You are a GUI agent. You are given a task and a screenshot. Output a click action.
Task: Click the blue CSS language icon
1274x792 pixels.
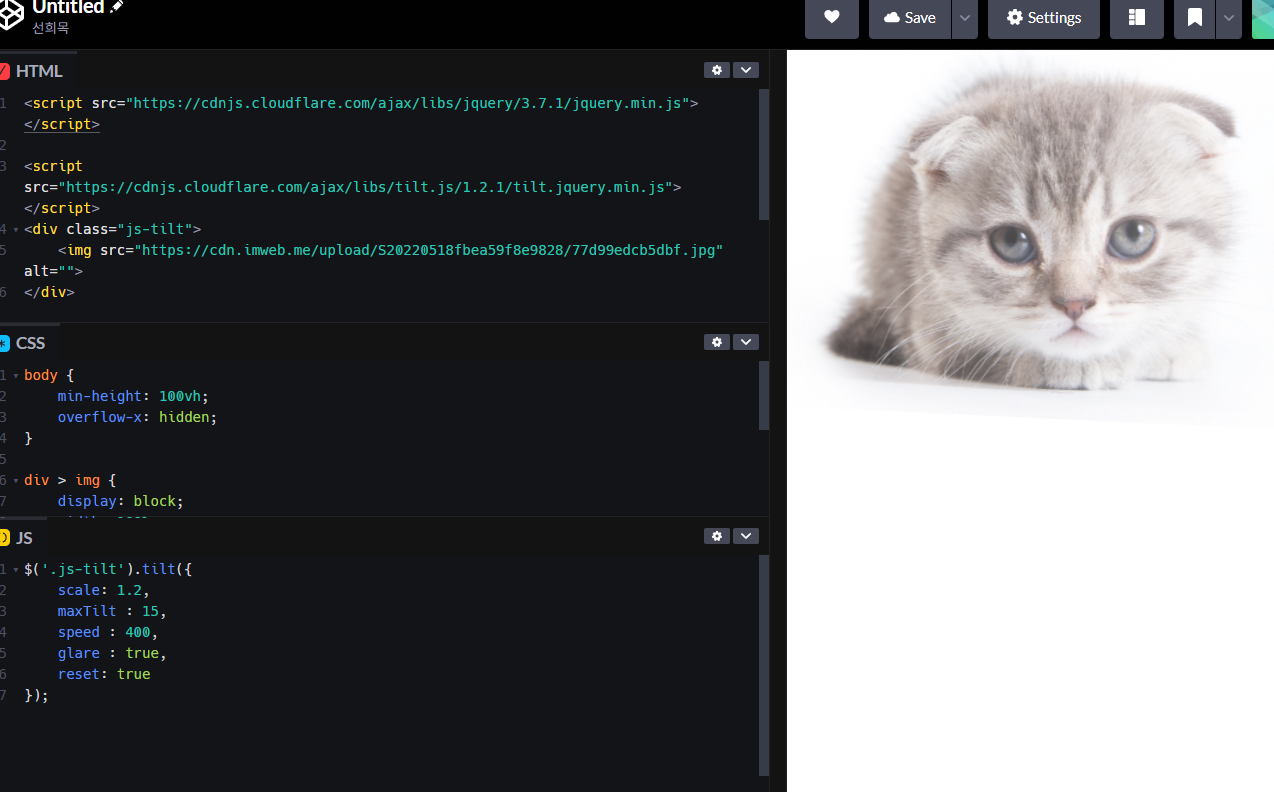click(4, 343)
